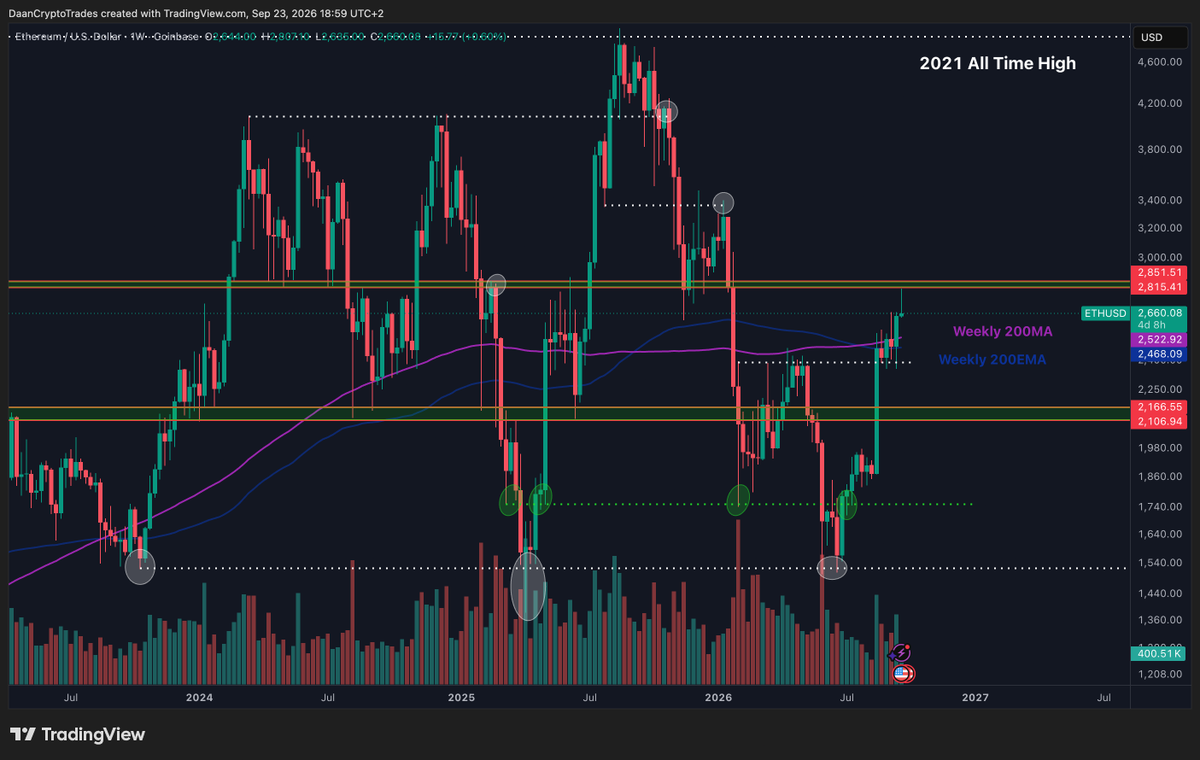The image size is (1200, 760).
Task: Click the 1,740.00 price axis label
Action: (1160, 507)
